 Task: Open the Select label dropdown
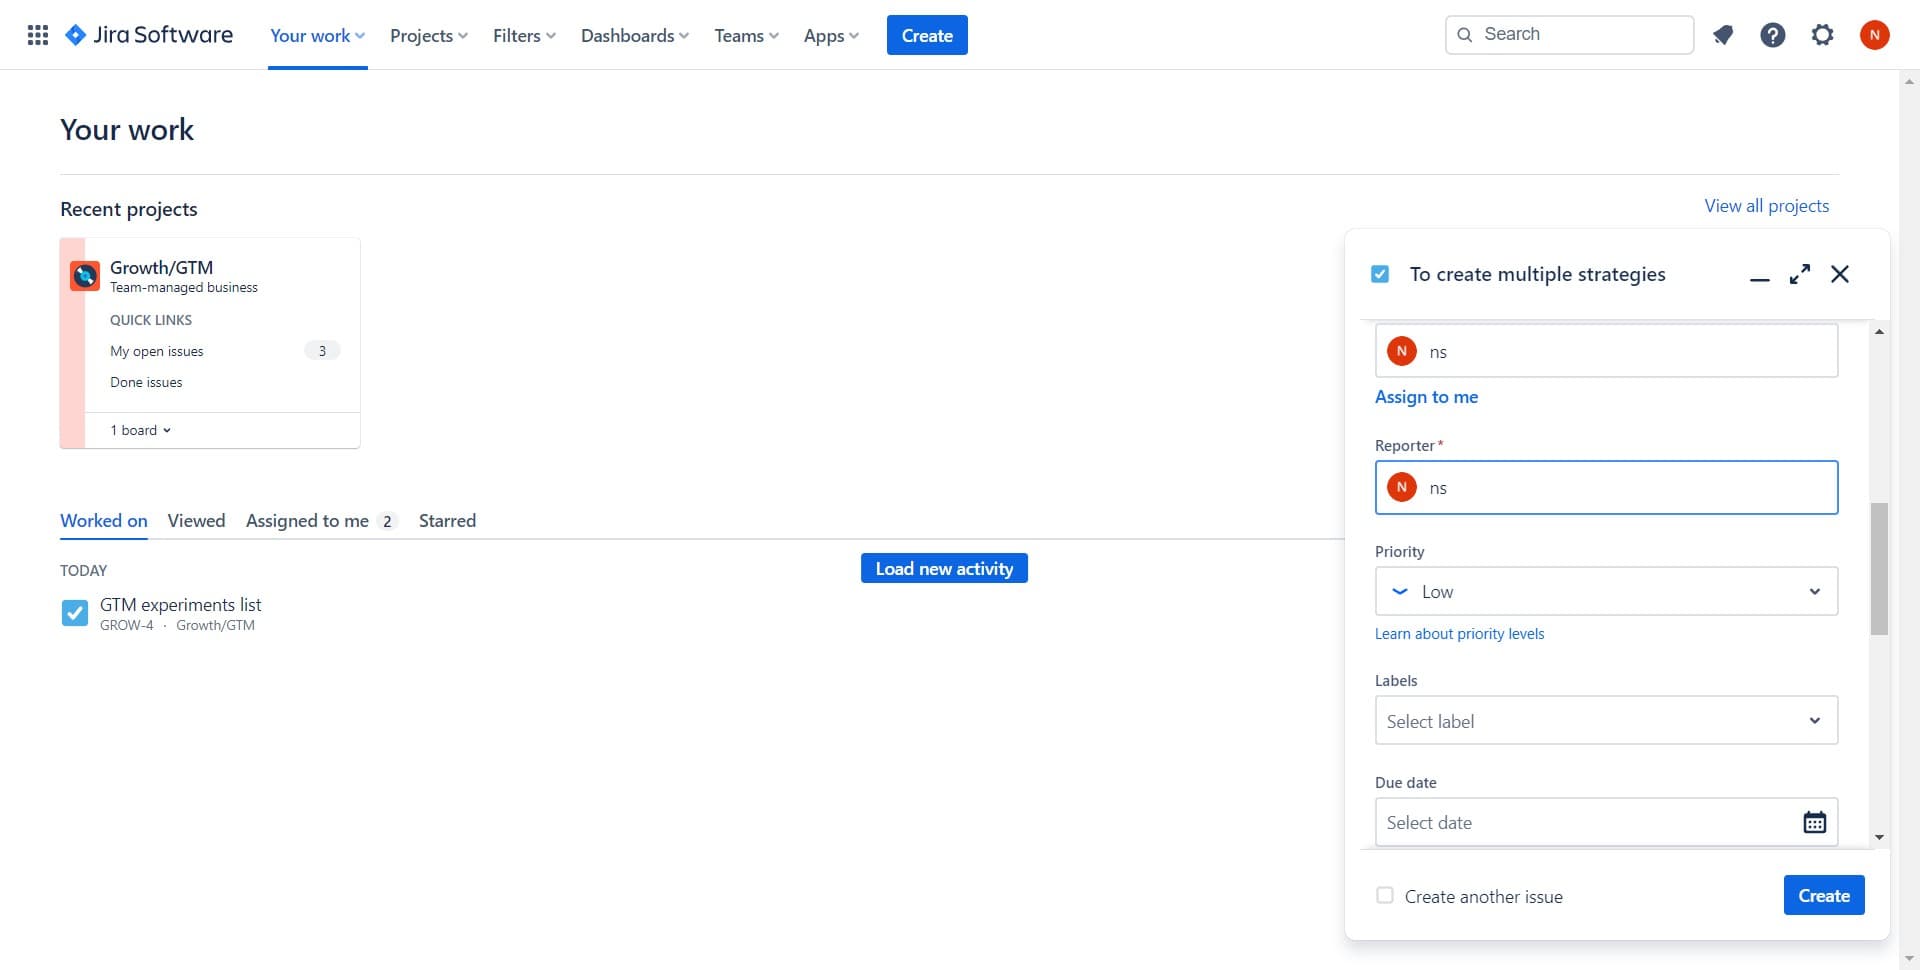pyautogui.click(x=1605, y=720)
